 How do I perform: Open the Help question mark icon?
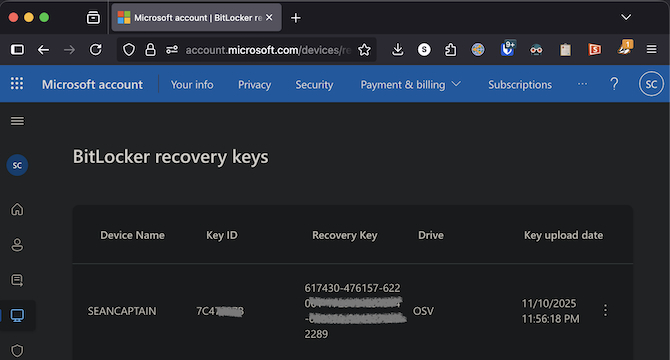point(614,84)
